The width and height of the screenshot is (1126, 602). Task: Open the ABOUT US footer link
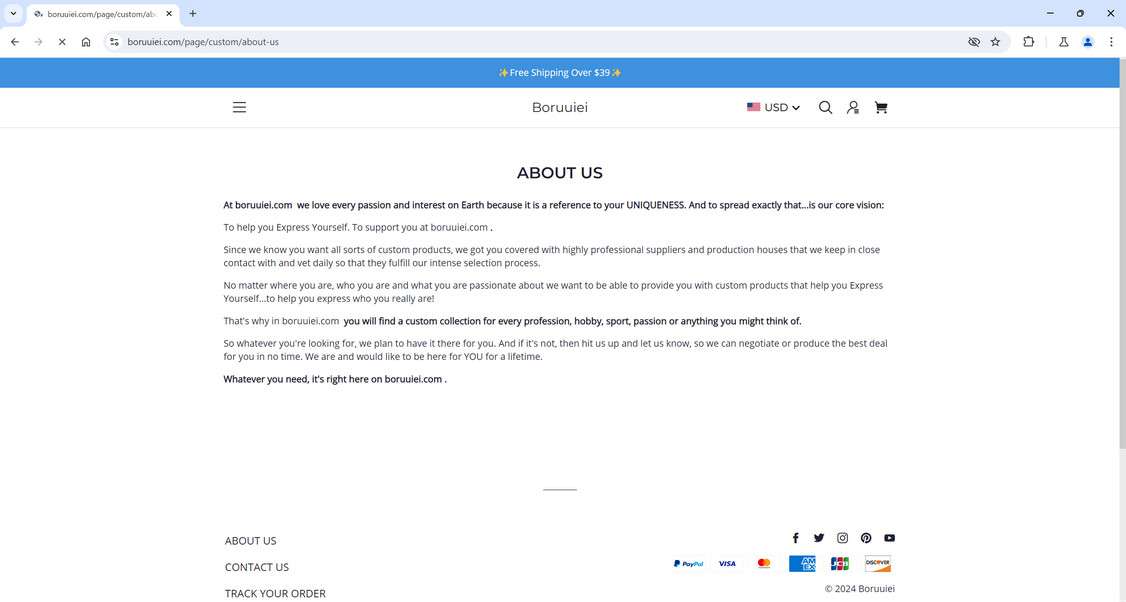(x=250, y=540)
